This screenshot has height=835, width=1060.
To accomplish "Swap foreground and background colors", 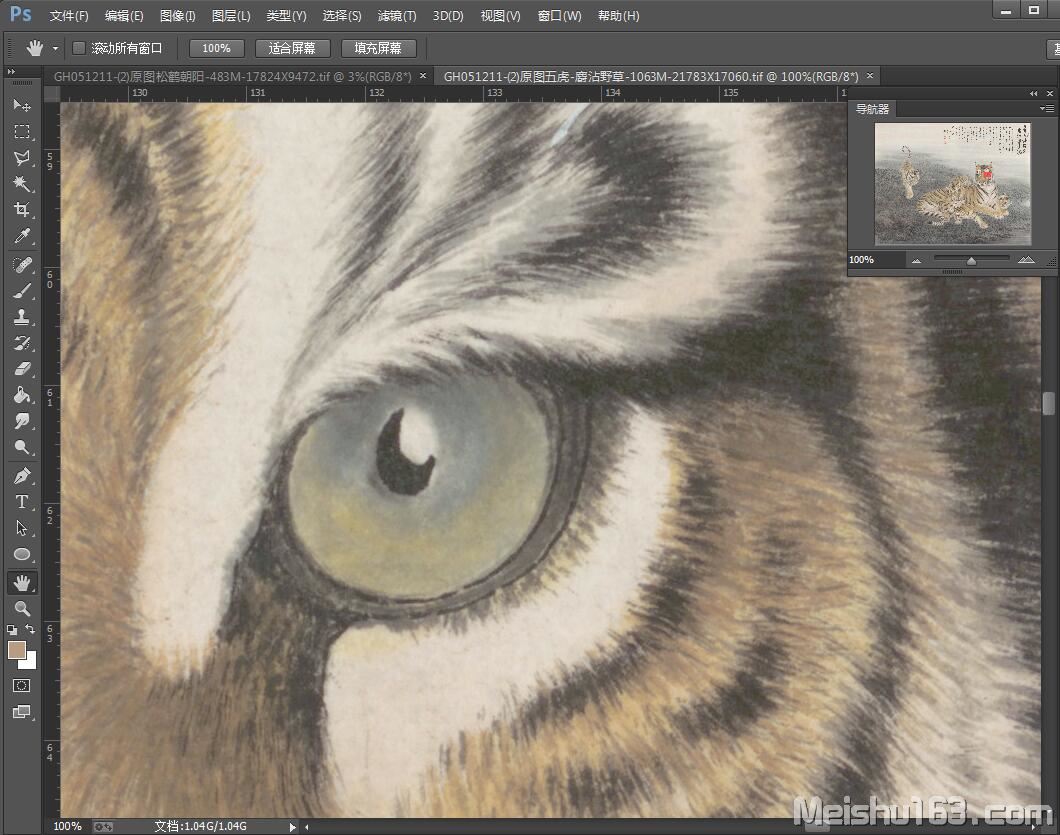I will click(x=30, y=630).
